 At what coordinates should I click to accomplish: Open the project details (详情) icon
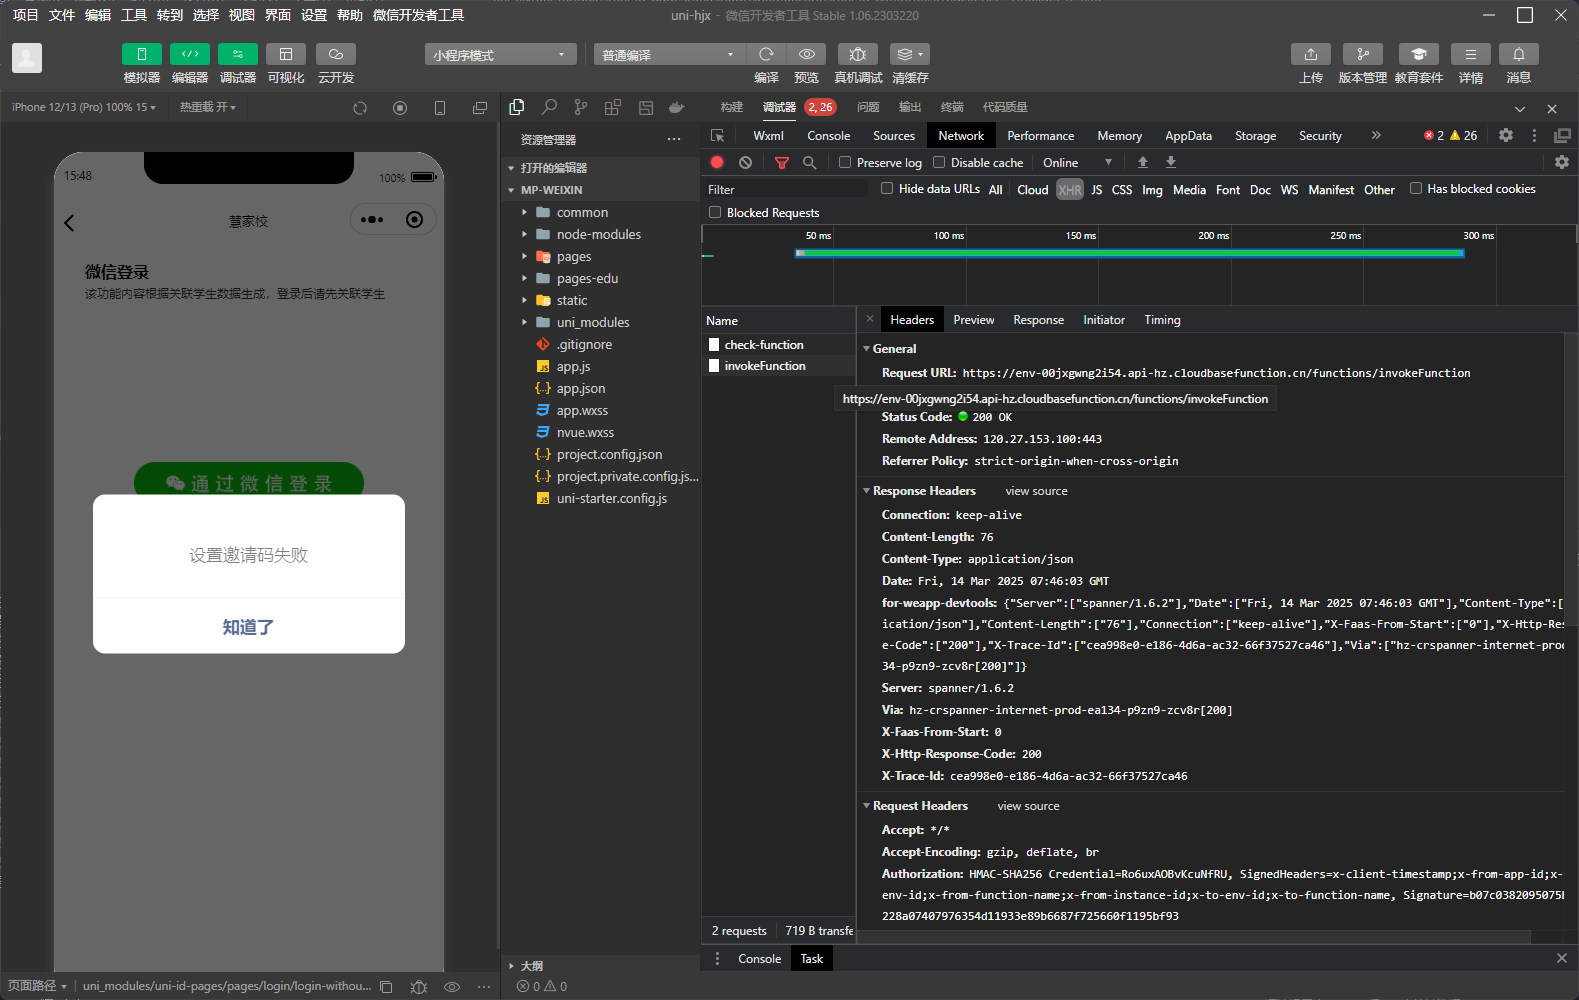click(1471, 54)
